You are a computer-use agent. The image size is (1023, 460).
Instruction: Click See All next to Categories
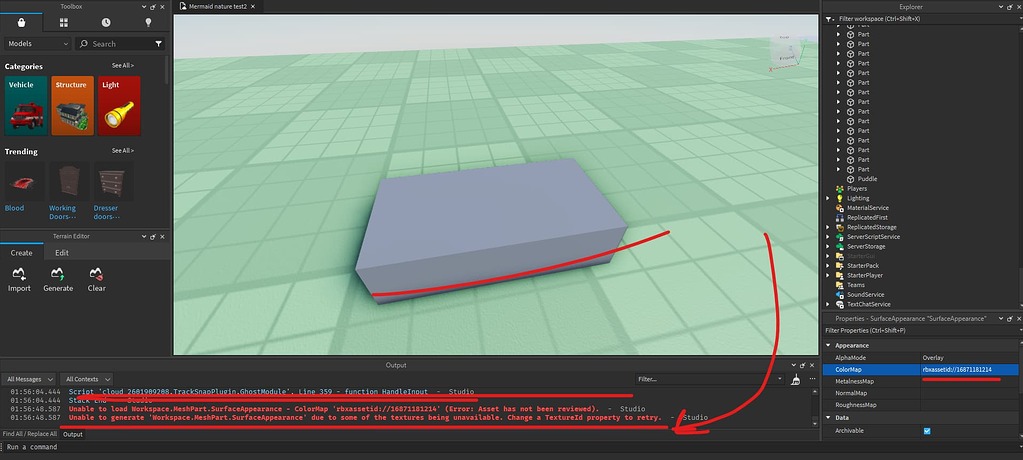(123, 66)
